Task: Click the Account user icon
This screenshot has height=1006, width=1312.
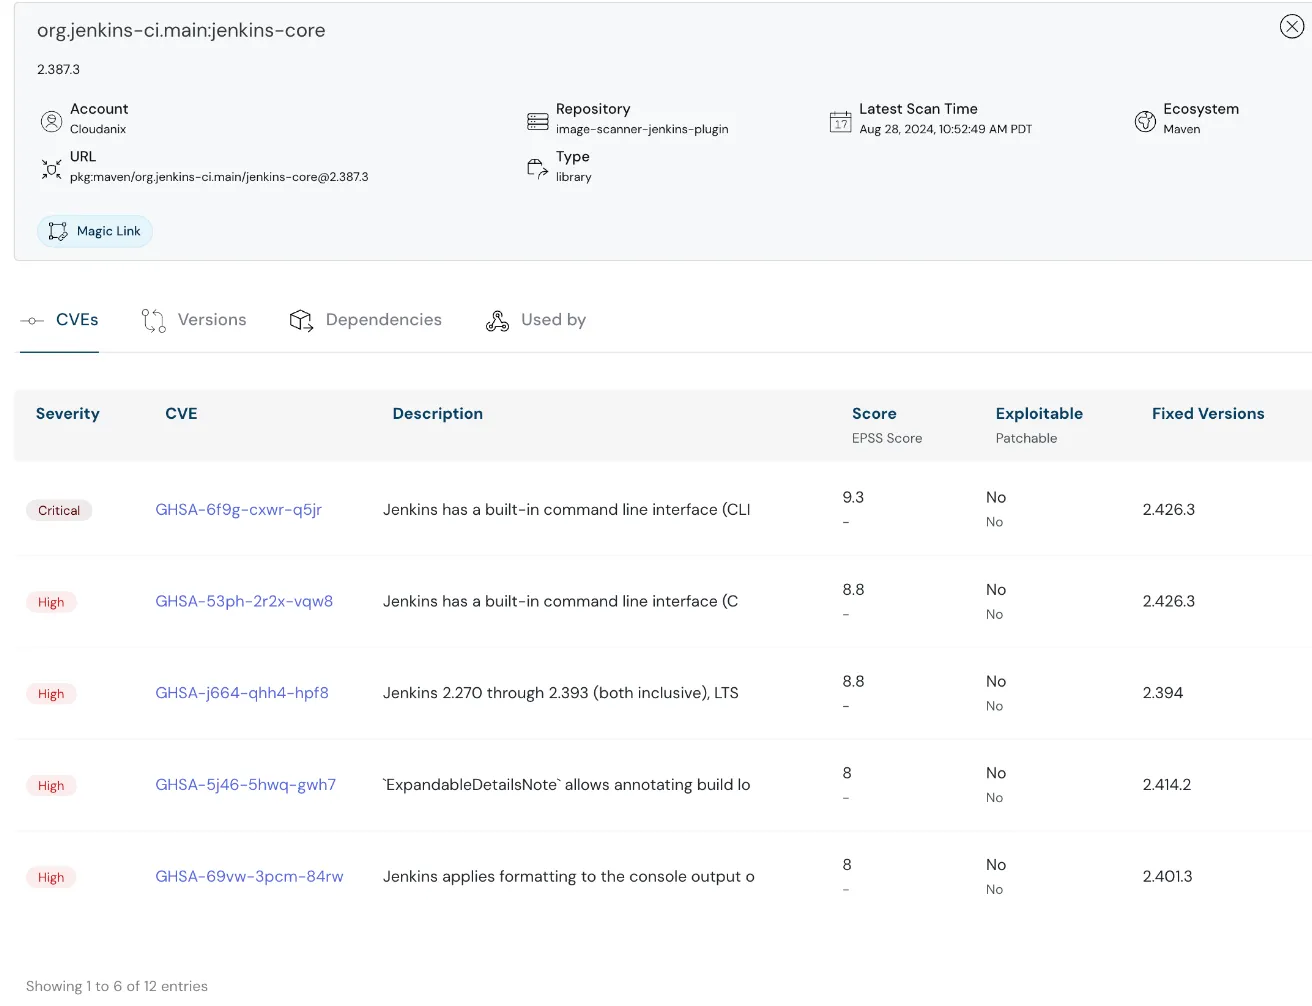Action: pos(51,121)
